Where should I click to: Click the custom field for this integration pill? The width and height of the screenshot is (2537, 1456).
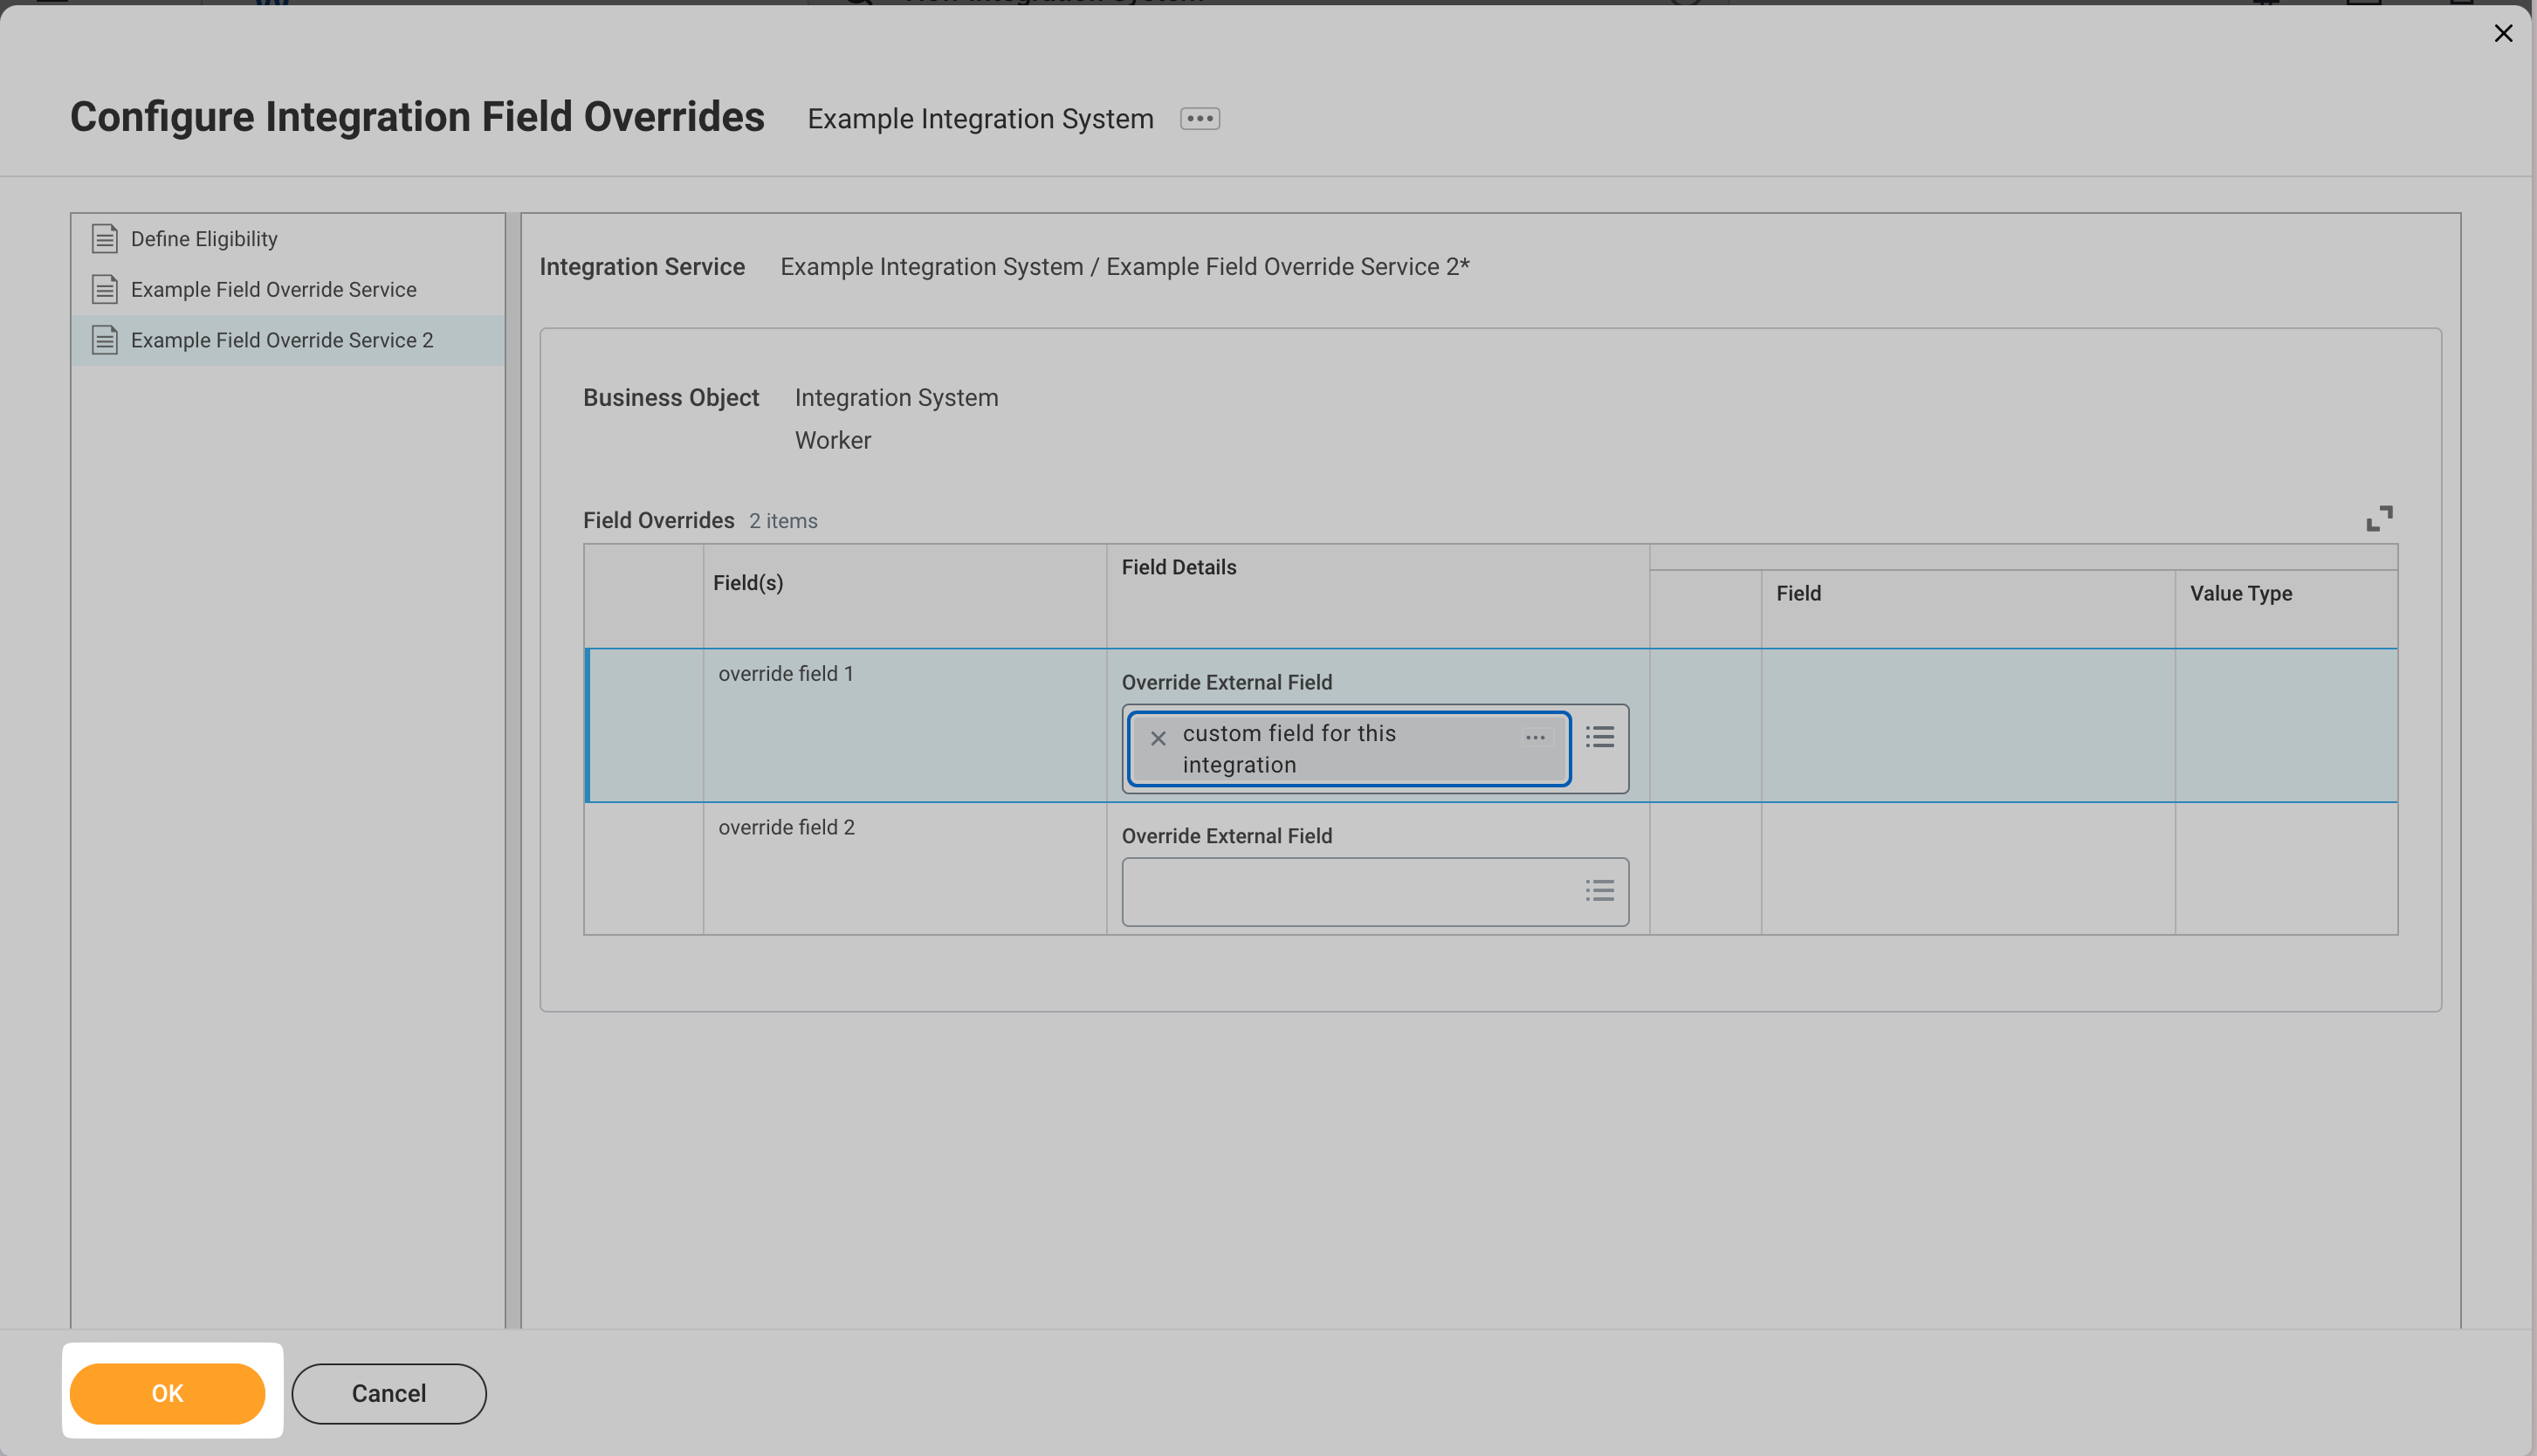tap(1348, 749)
